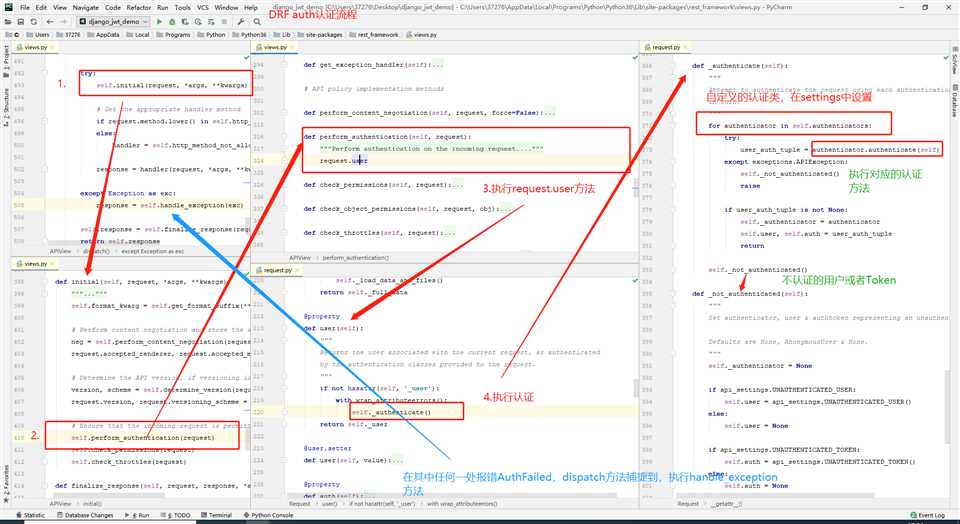Viewport: 960px width, 524px height.
Task: Click the Run with Coverage icon
Action: [x=185, y=21]
